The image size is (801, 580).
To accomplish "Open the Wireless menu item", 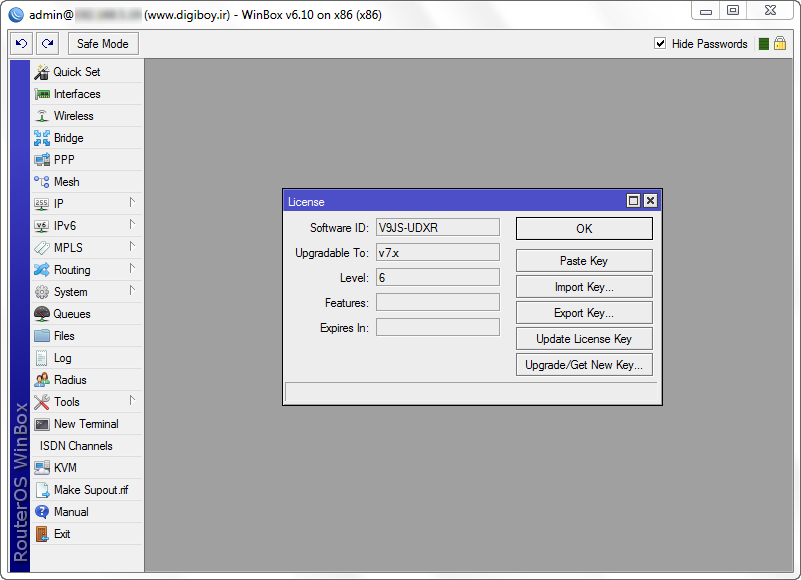I will (x=87, y=116).
